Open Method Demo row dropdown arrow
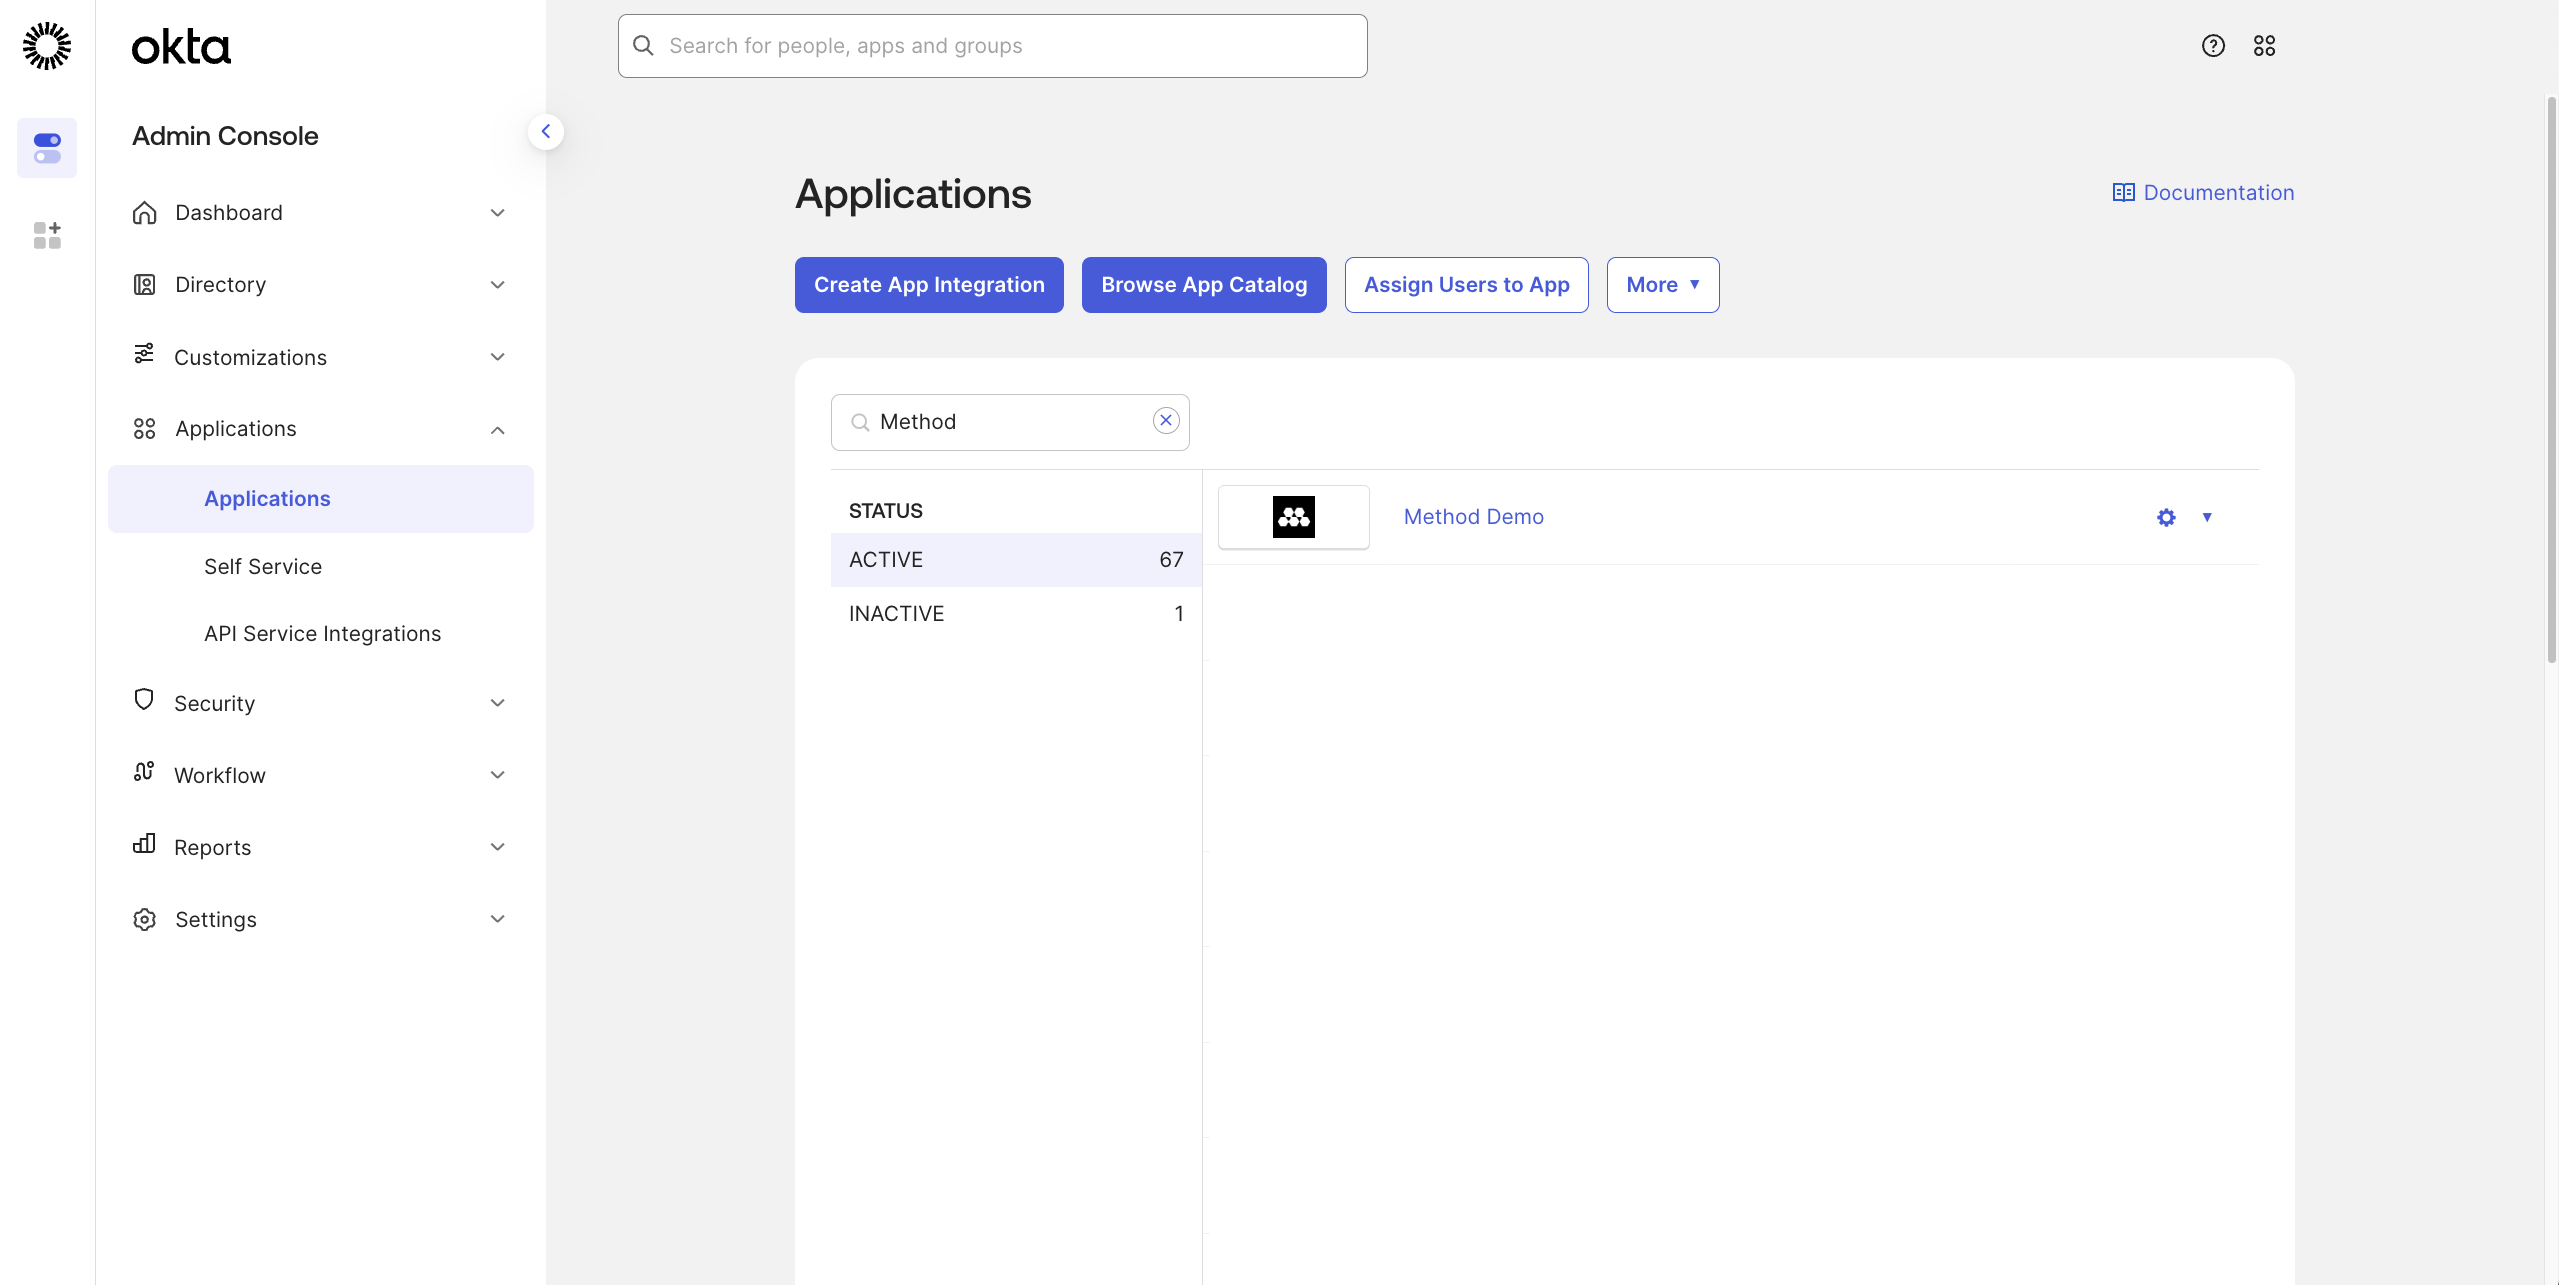The height and width of the screenshot is (1285, 2559). [x=2207, y=517]
